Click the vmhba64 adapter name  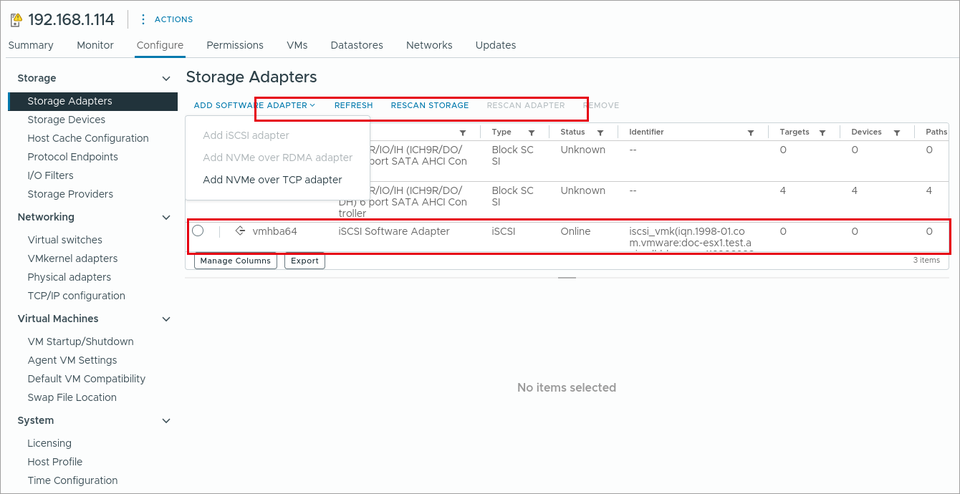[x=275, y=231]
